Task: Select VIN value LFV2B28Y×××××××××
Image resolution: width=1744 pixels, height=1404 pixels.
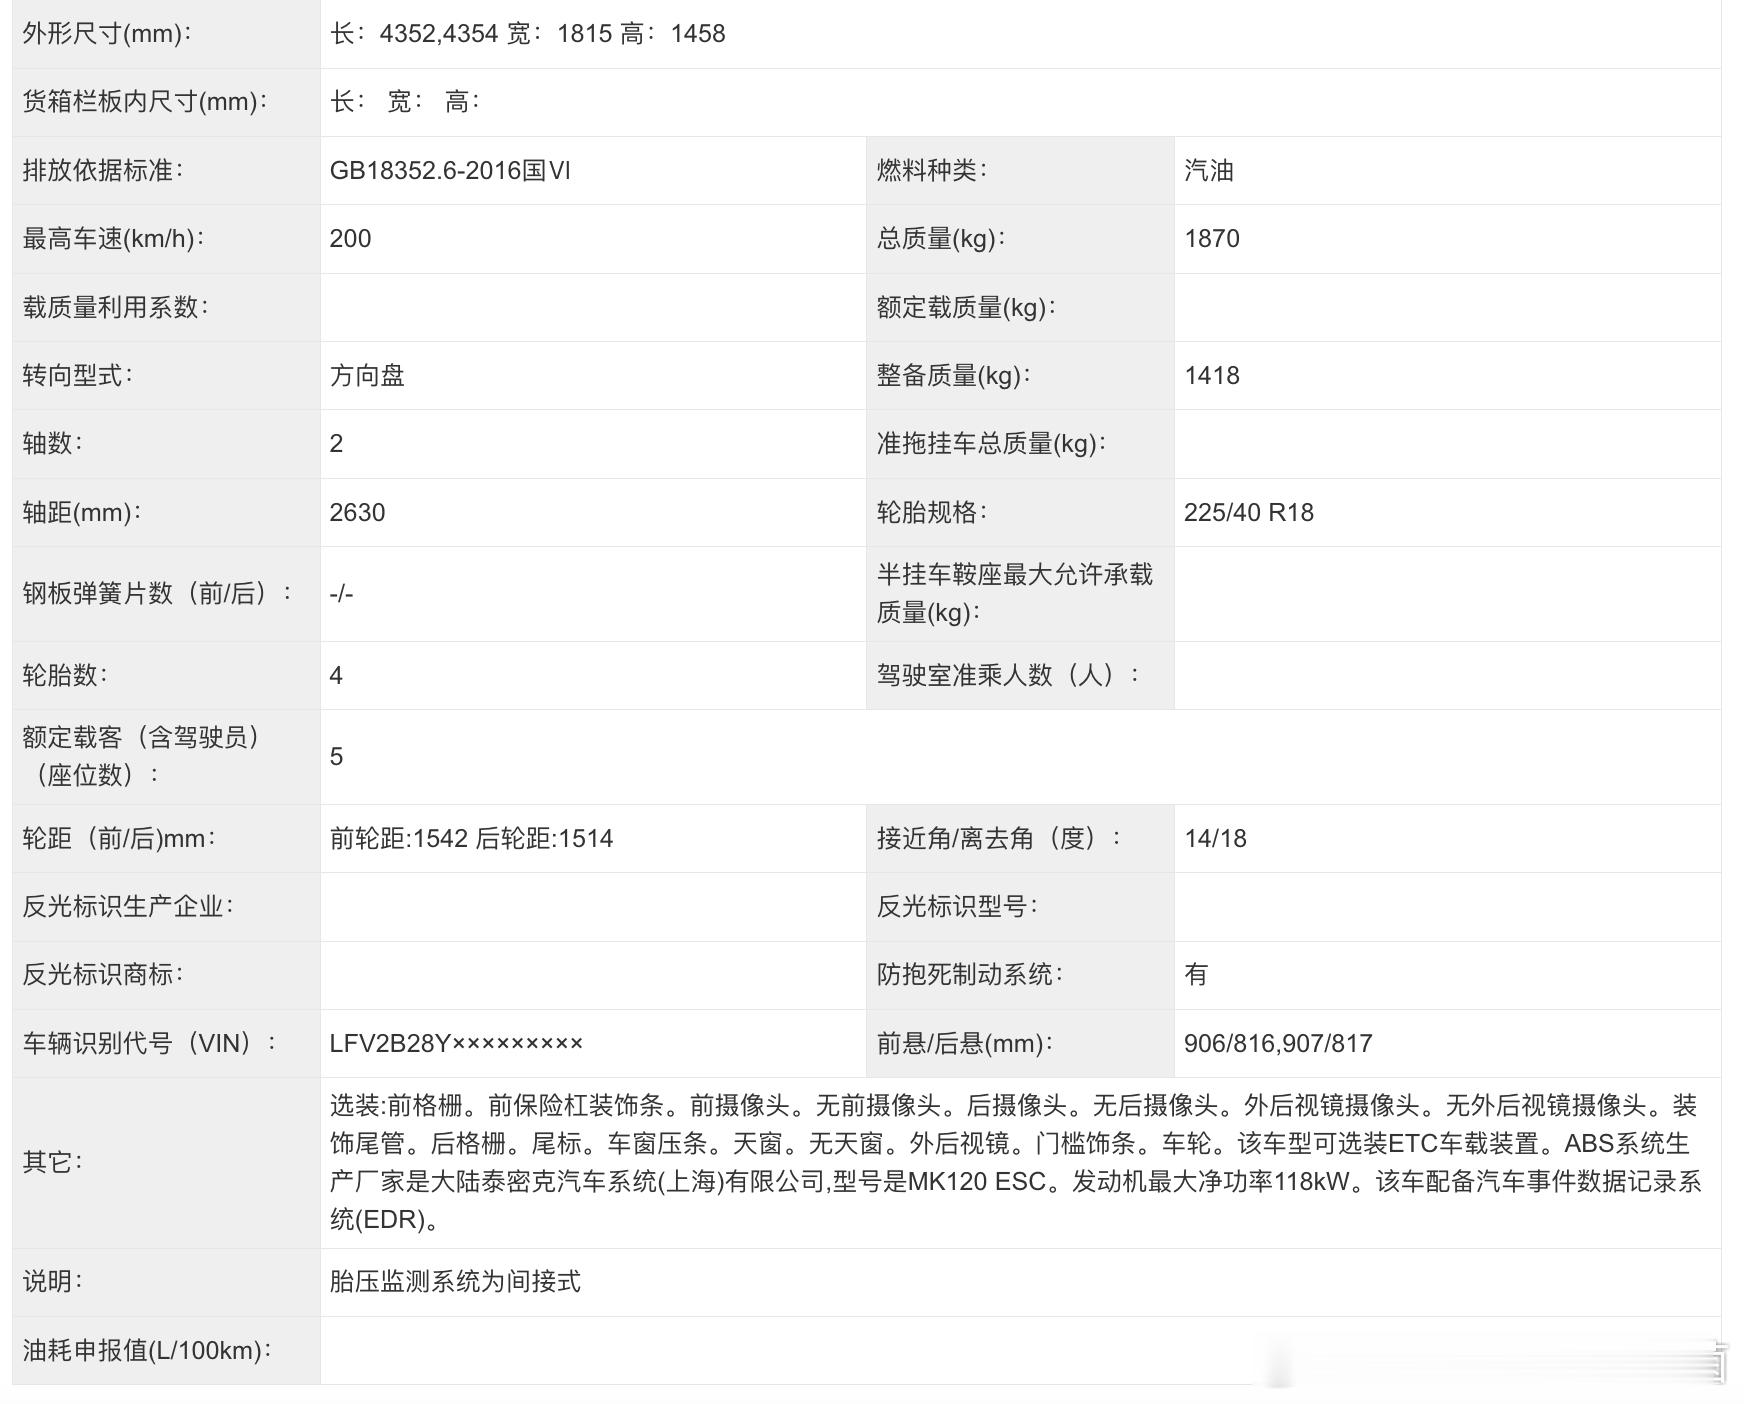Action: click(456, 1044)
